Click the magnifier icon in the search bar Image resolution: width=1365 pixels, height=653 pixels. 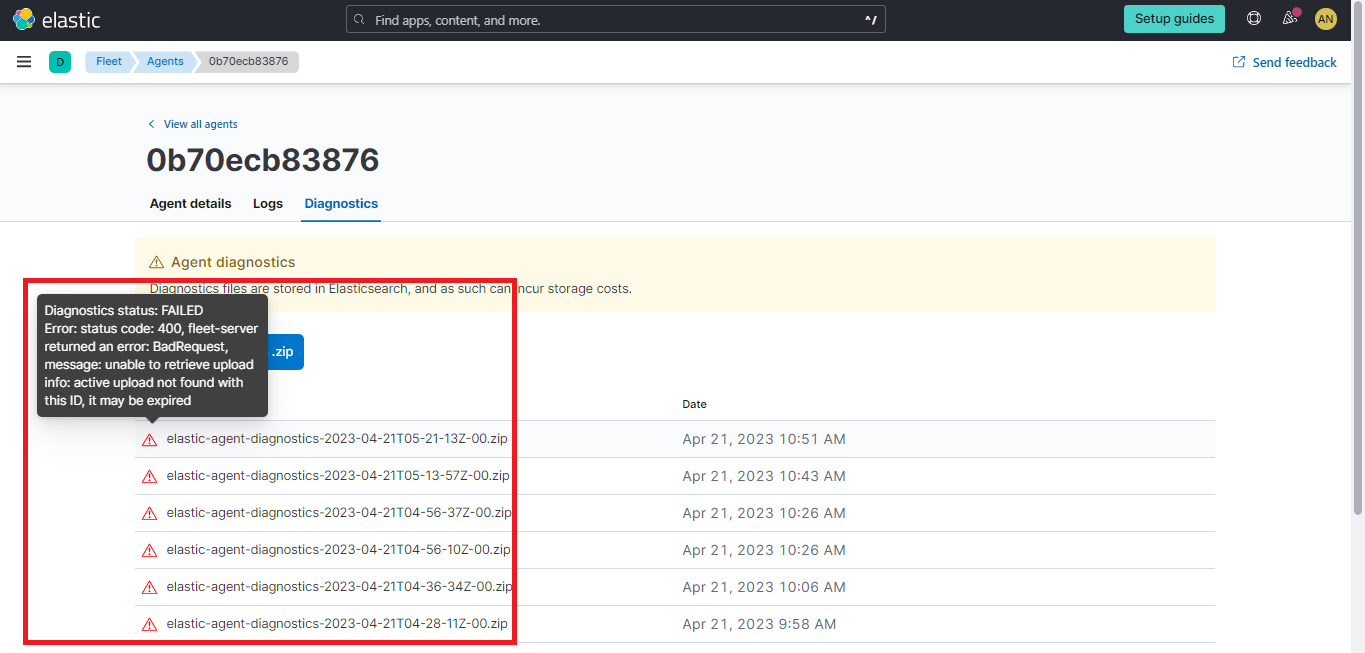[x=359, y=18]
